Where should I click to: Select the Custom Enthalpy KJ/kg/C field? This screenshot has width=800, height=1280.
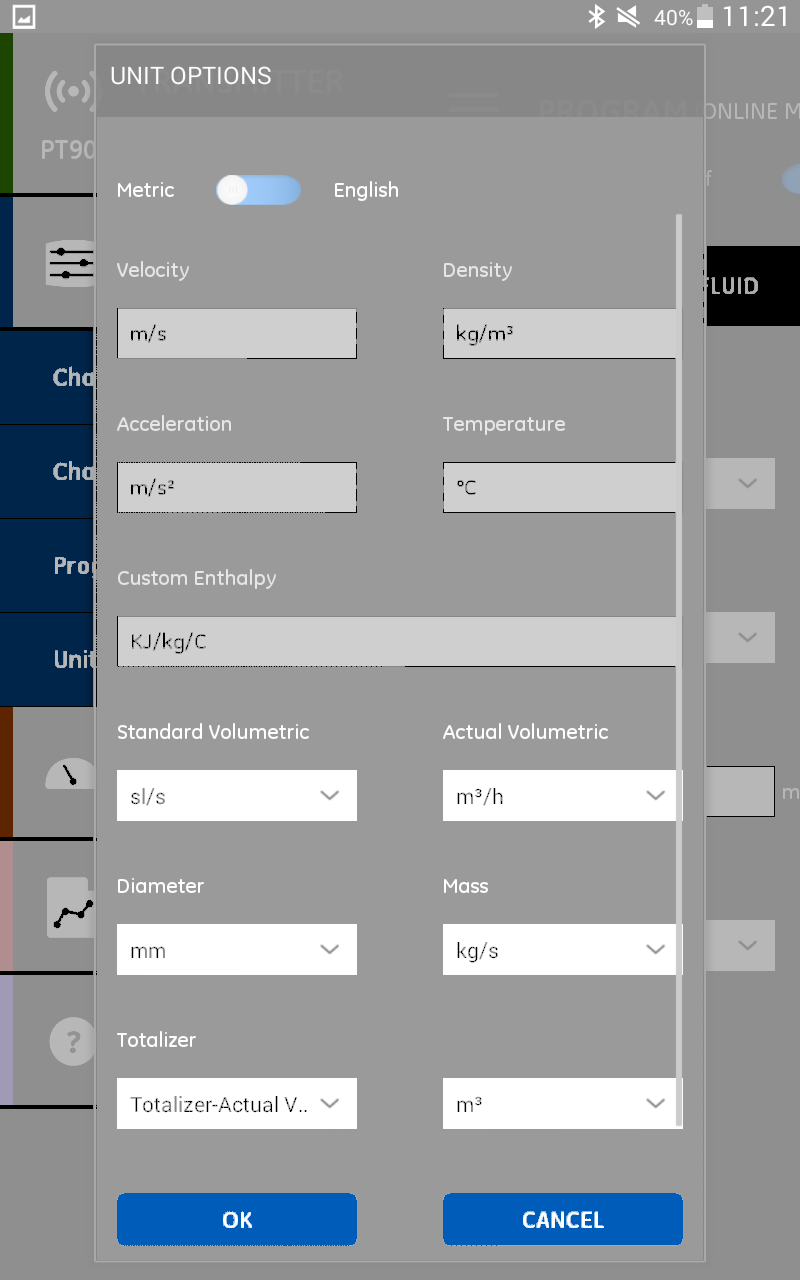397,642
